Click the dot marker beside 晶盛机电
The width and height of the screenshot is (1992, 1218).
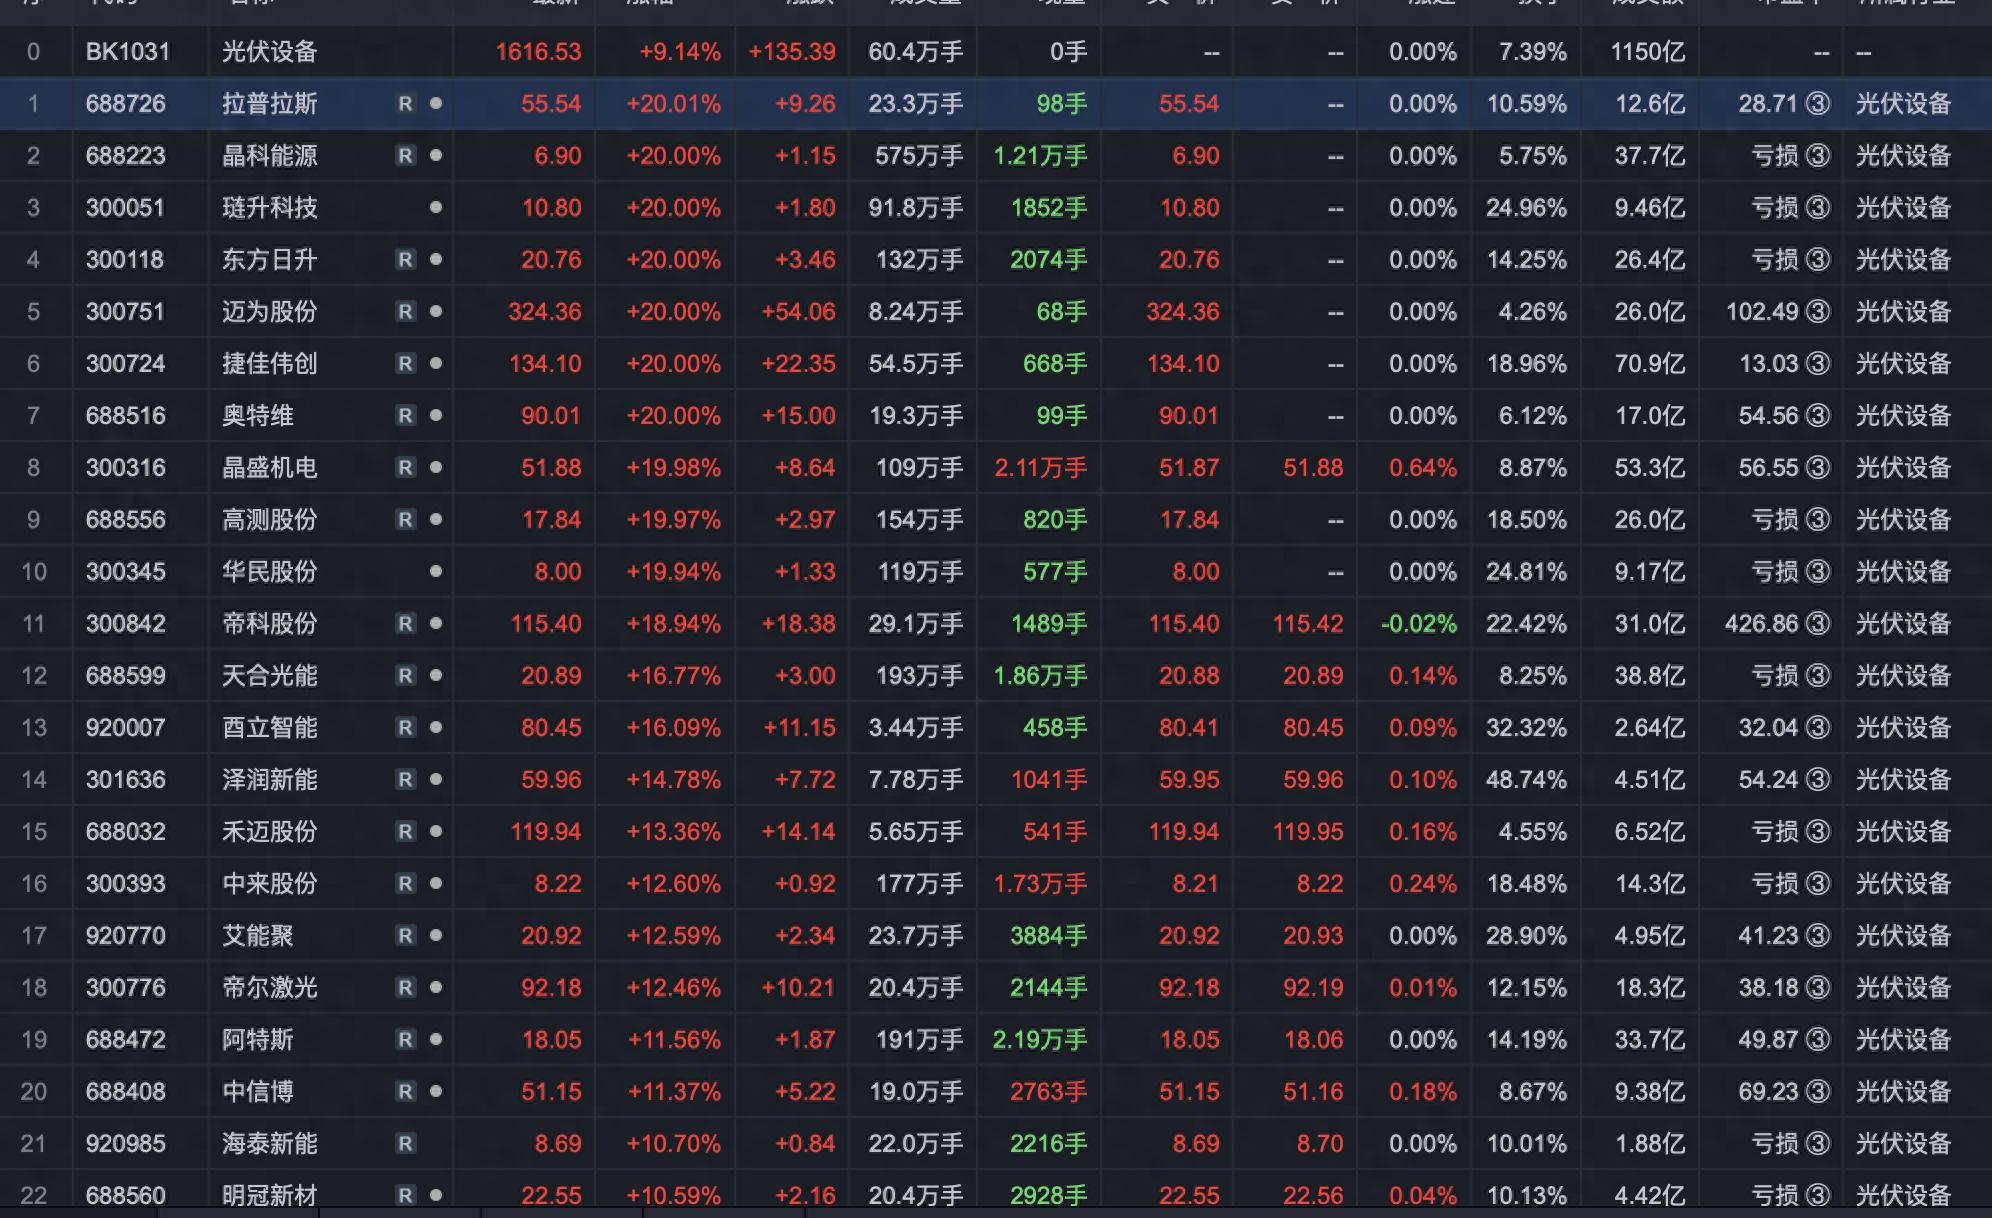(436, 468)
